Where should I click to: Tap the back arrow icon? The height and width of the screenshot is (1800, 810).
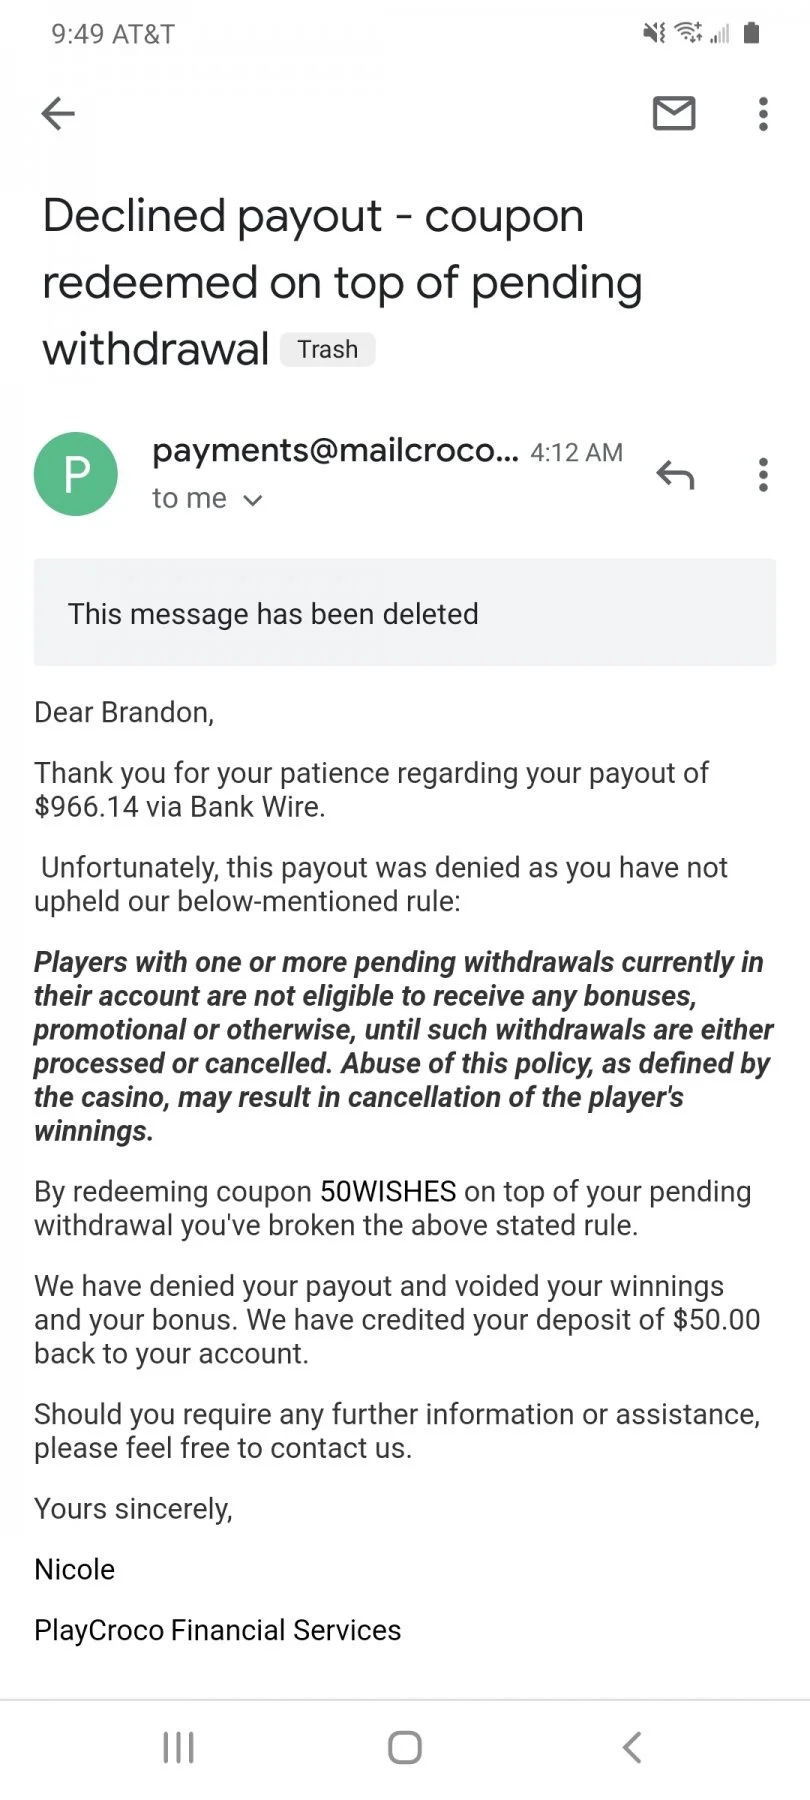point(58,114)
